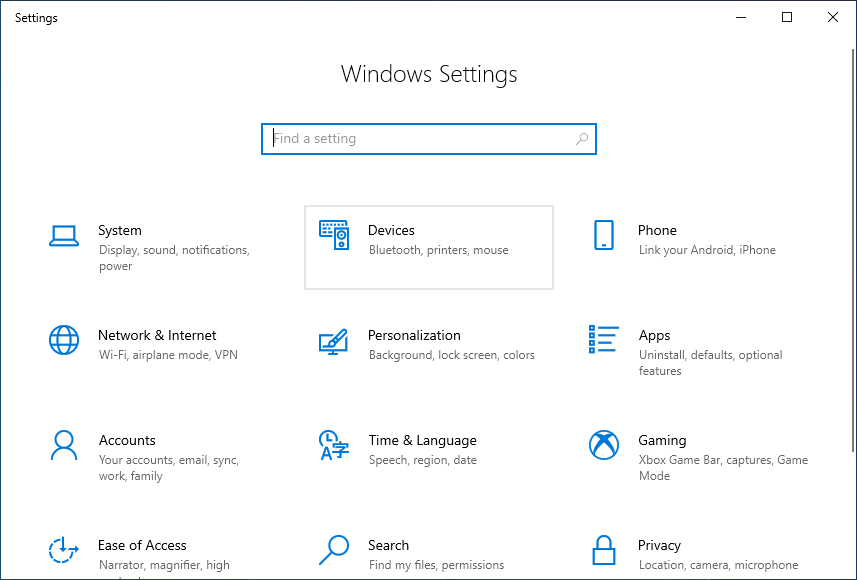Screen dimensions: 857x580
Task: Click 'Your accounts, email, sync, work, family' text
Action: click(x=169, y=468)
